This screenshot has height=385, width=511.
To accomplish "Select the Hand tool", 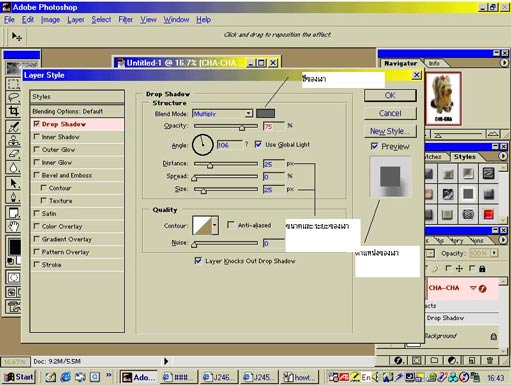I will click(x=13, y=226).
